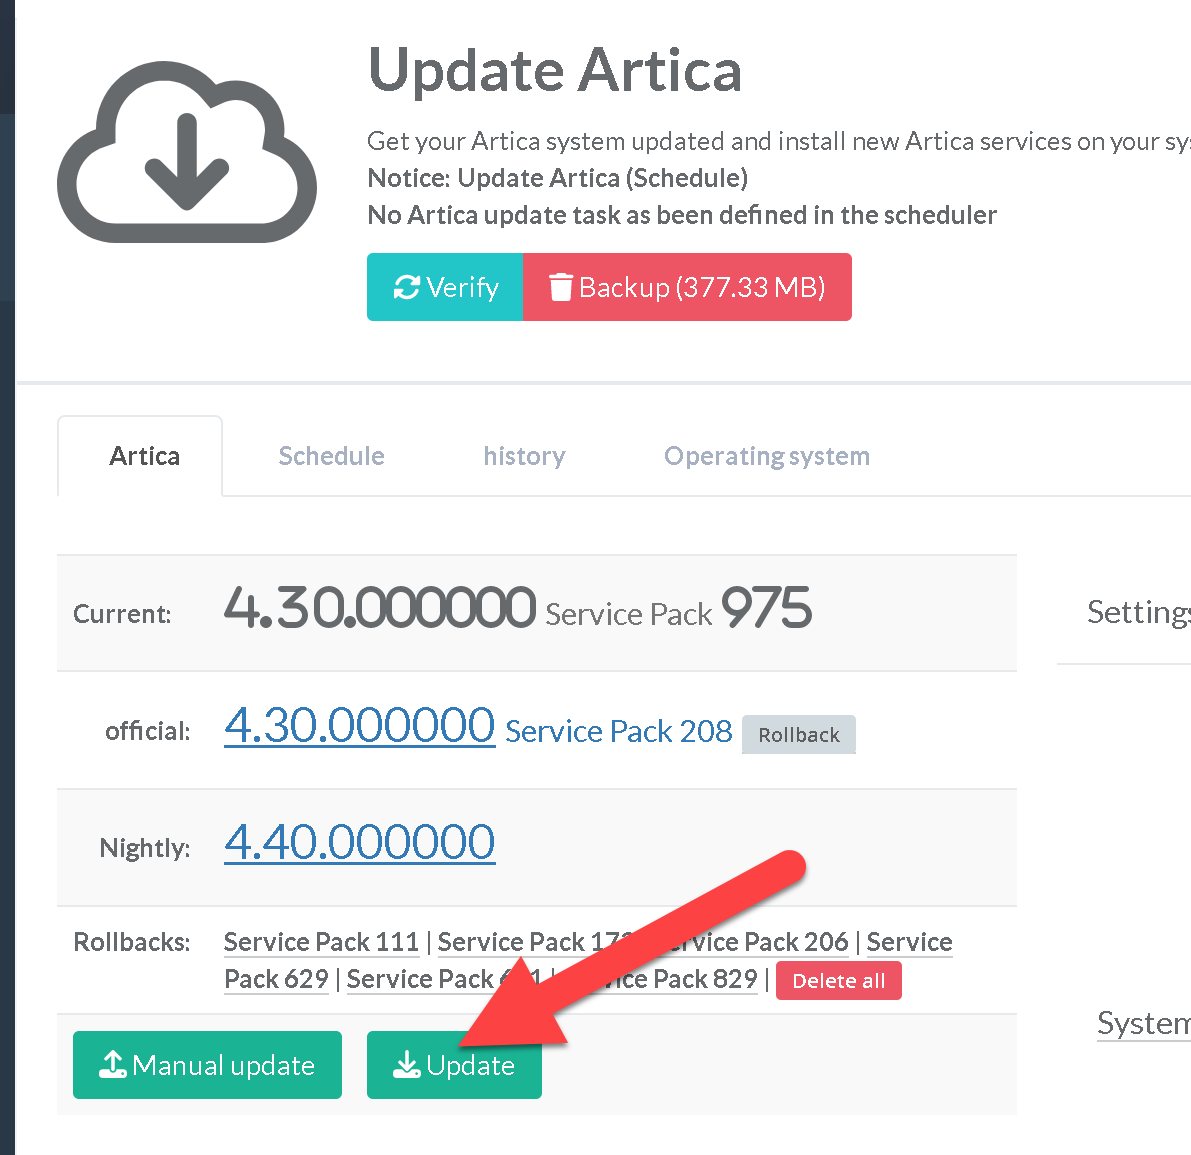Open official 4.30.000000 version link
The image size is (1191, 1155).
click(x=359, y=726)
